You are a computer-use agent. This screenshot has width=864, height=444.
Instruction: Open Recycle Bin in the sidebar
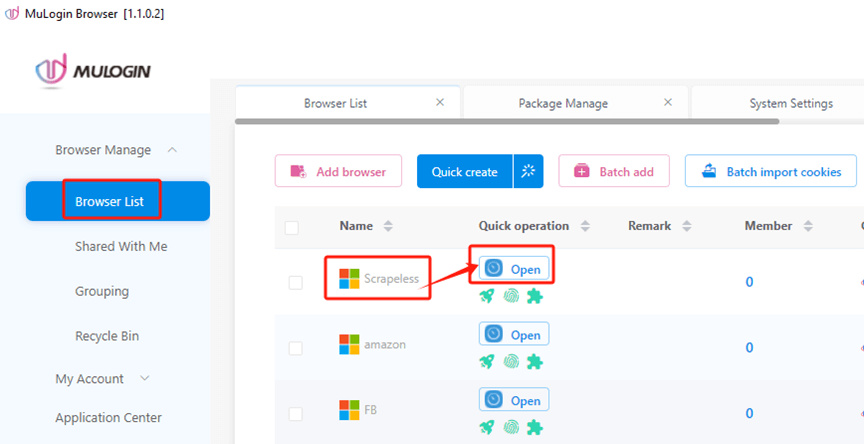(x=107, y=335)
